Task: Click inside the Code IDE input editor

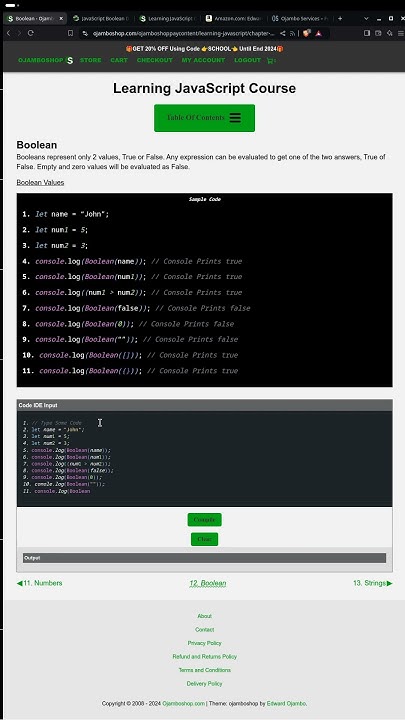Action: point(204,459)
